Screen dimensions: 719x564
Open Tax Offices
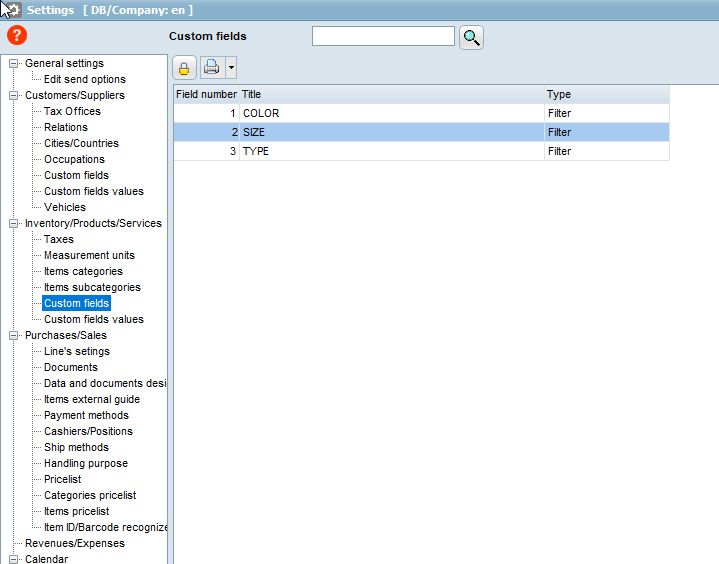pyautogui.click(x=72, y=111)
